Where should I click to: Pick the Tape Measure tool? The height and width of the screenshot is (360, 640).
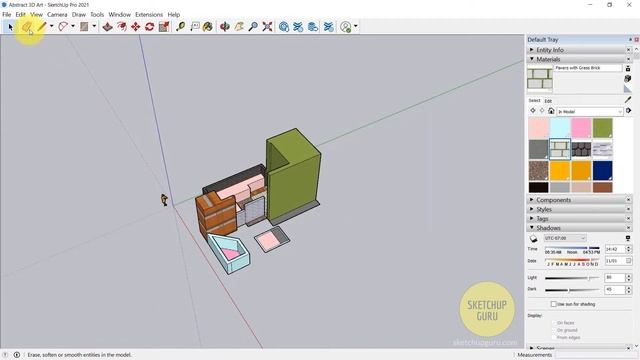click(180, 27)
